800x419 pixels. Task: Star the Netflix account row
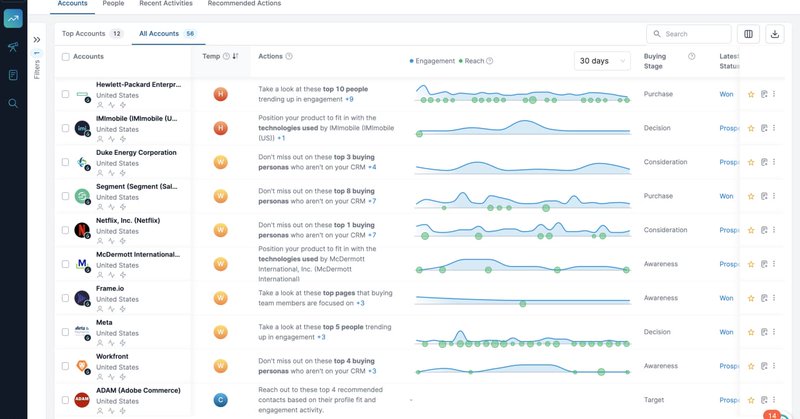(751, 230)
